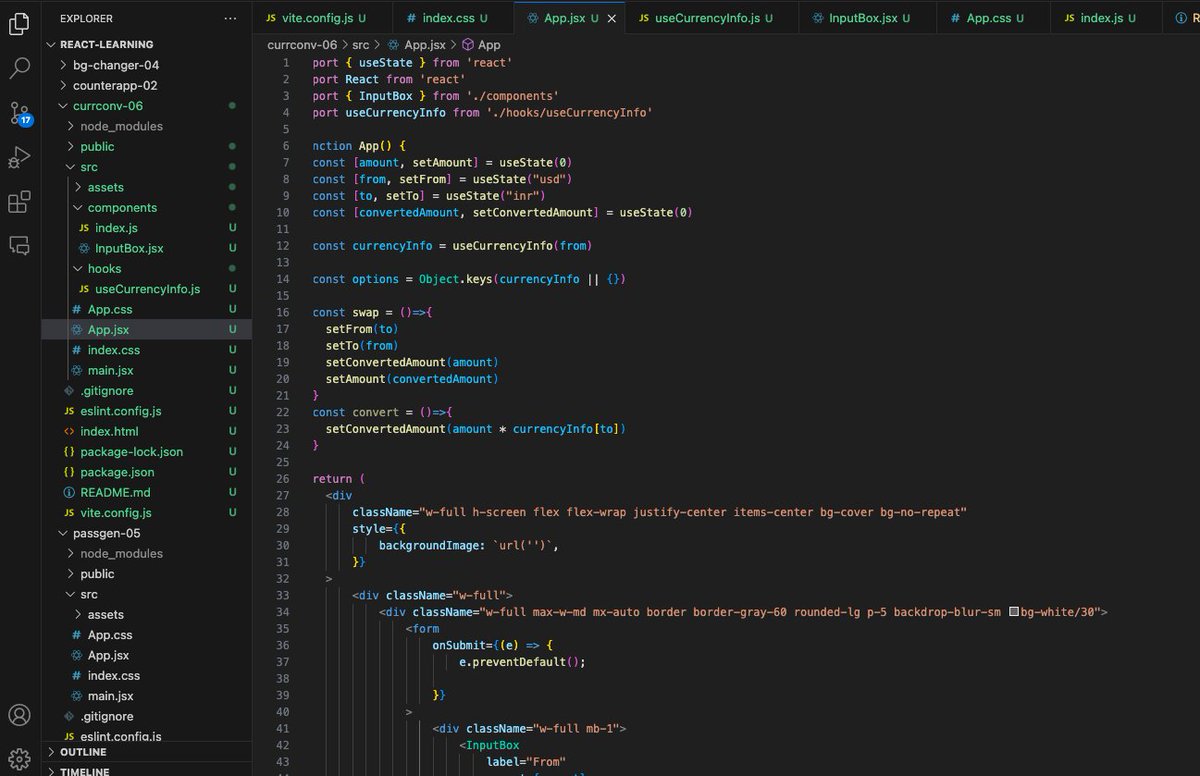Open the Explorer view in activity bar

(x=19, y=24)
